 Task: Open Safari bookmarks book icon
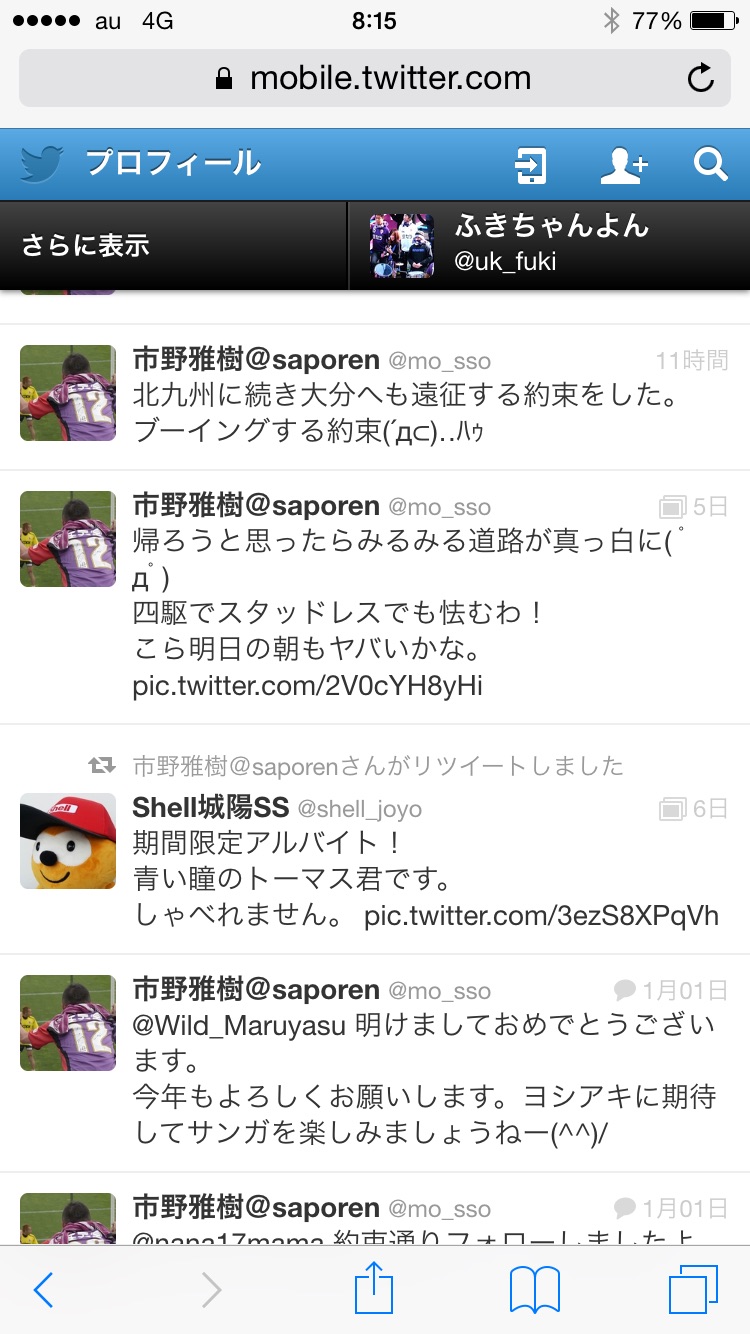click(534, 1290)
